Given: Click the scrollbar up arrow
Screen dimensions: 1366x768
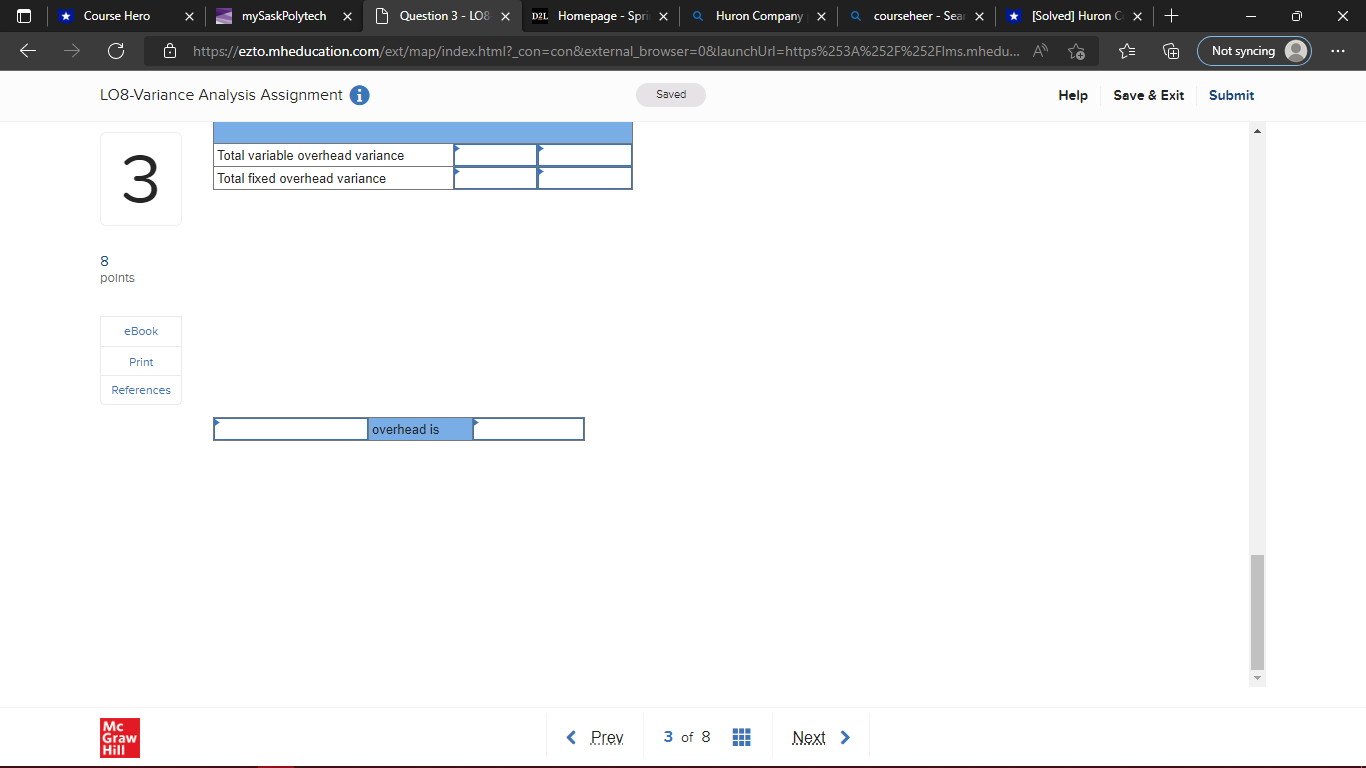Looking at the screenshot, I should tap(1258, 131).
